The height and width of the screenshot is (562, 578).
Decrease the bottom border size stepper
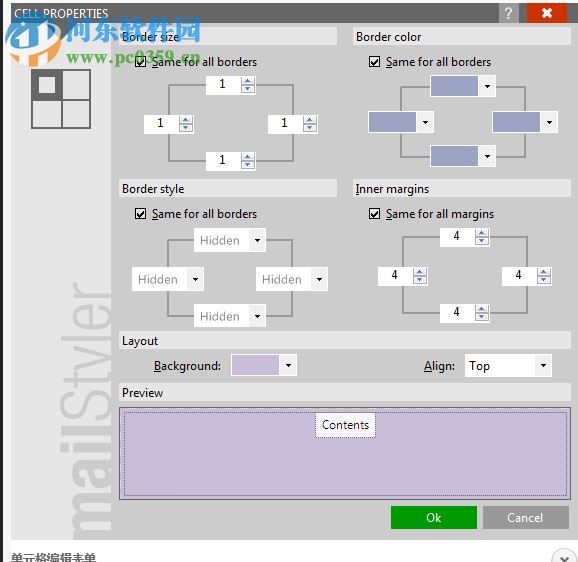coord(248,165)
